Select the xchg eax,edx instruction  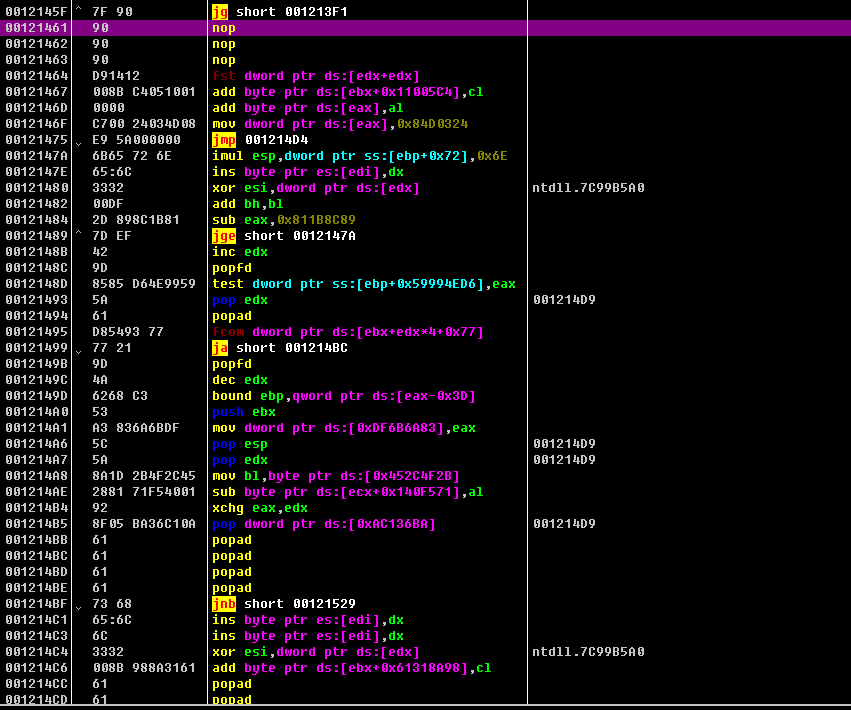pyautogui.click(x=252, y=508)
